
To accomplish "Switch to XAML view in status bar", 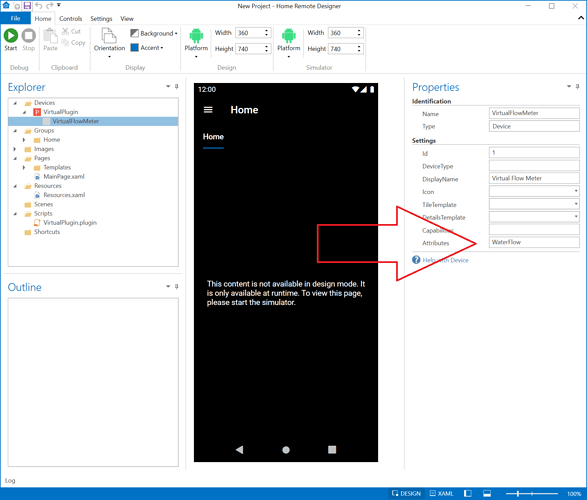I will [x=441, y=493].
